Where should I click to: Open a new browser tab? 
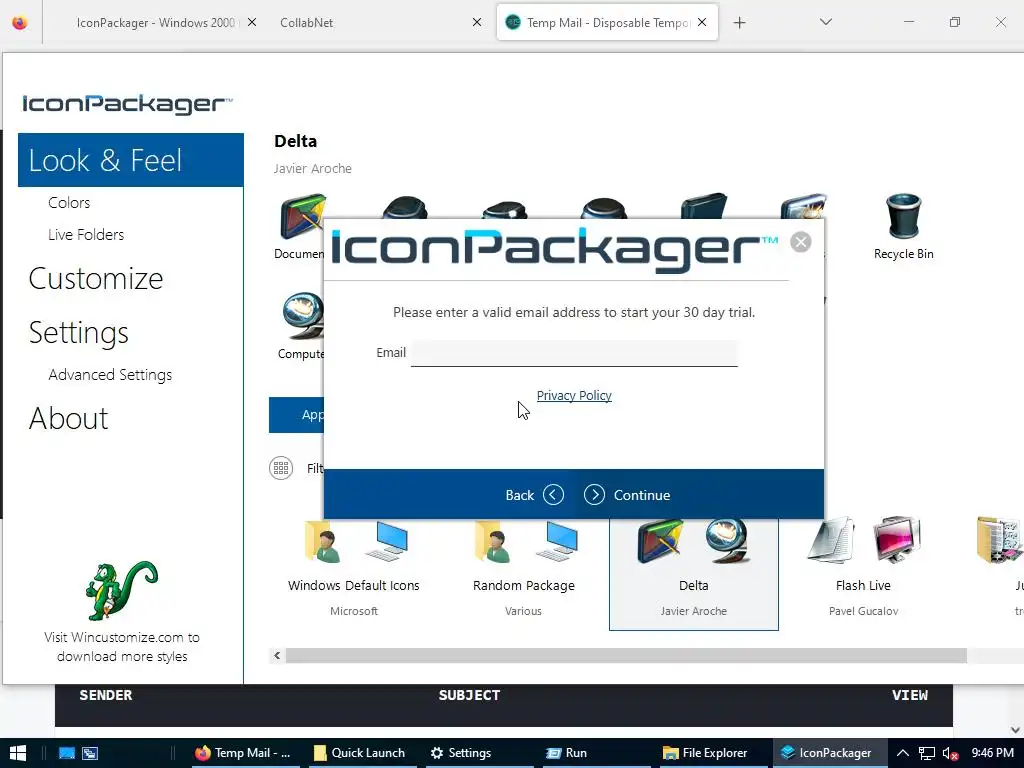739,23
